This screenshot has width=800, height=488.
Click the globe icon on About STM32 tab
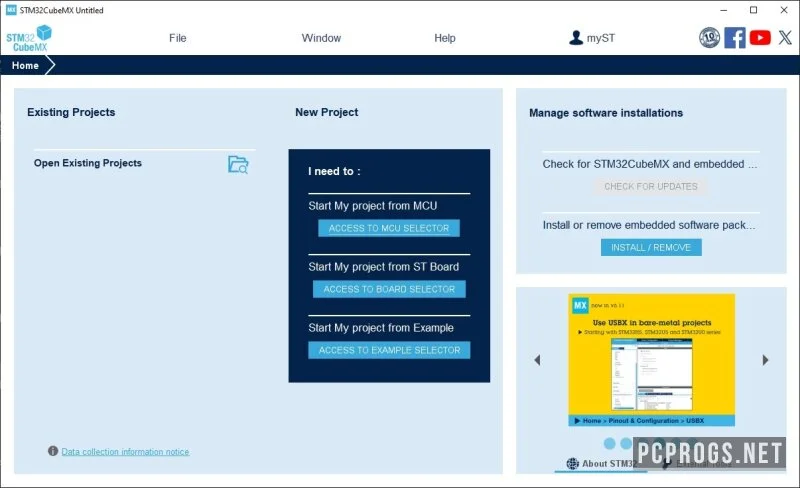tap(572, 463)
